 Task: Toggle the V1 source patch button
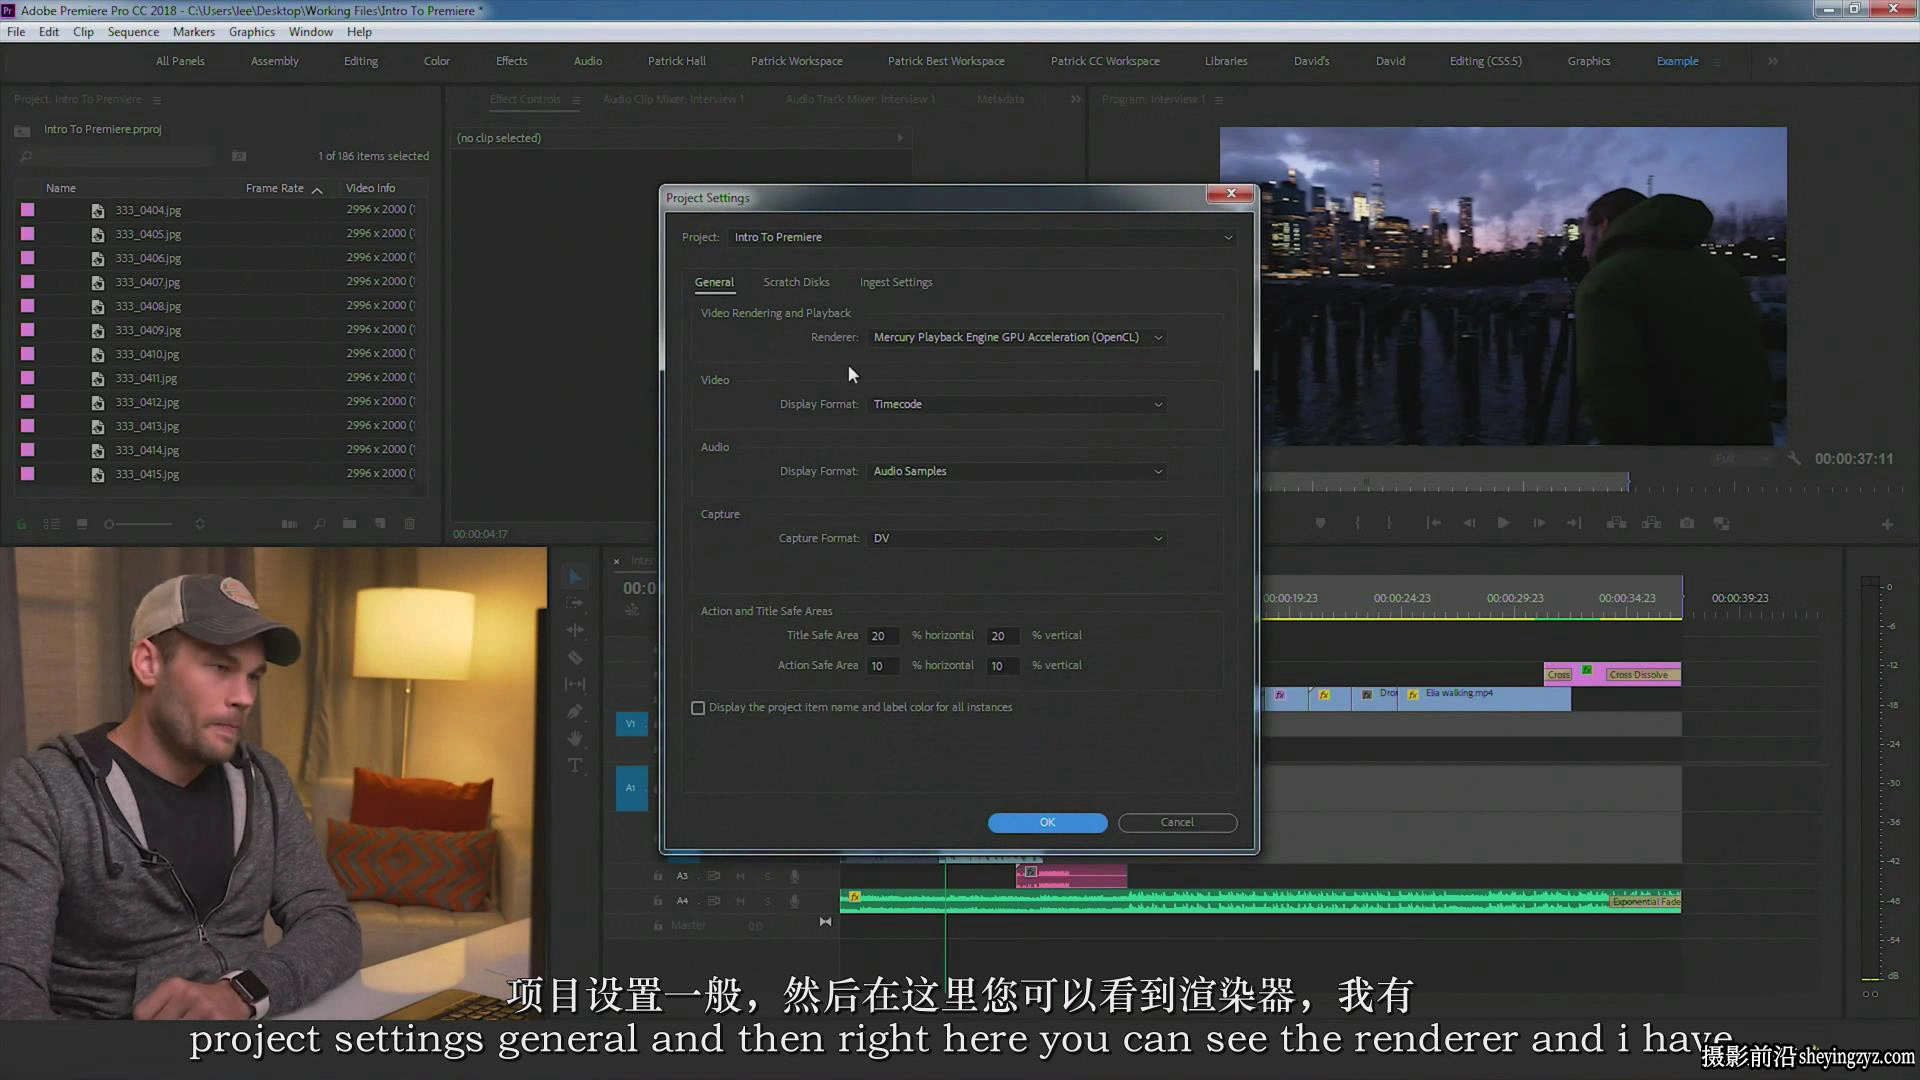point(631,723)
